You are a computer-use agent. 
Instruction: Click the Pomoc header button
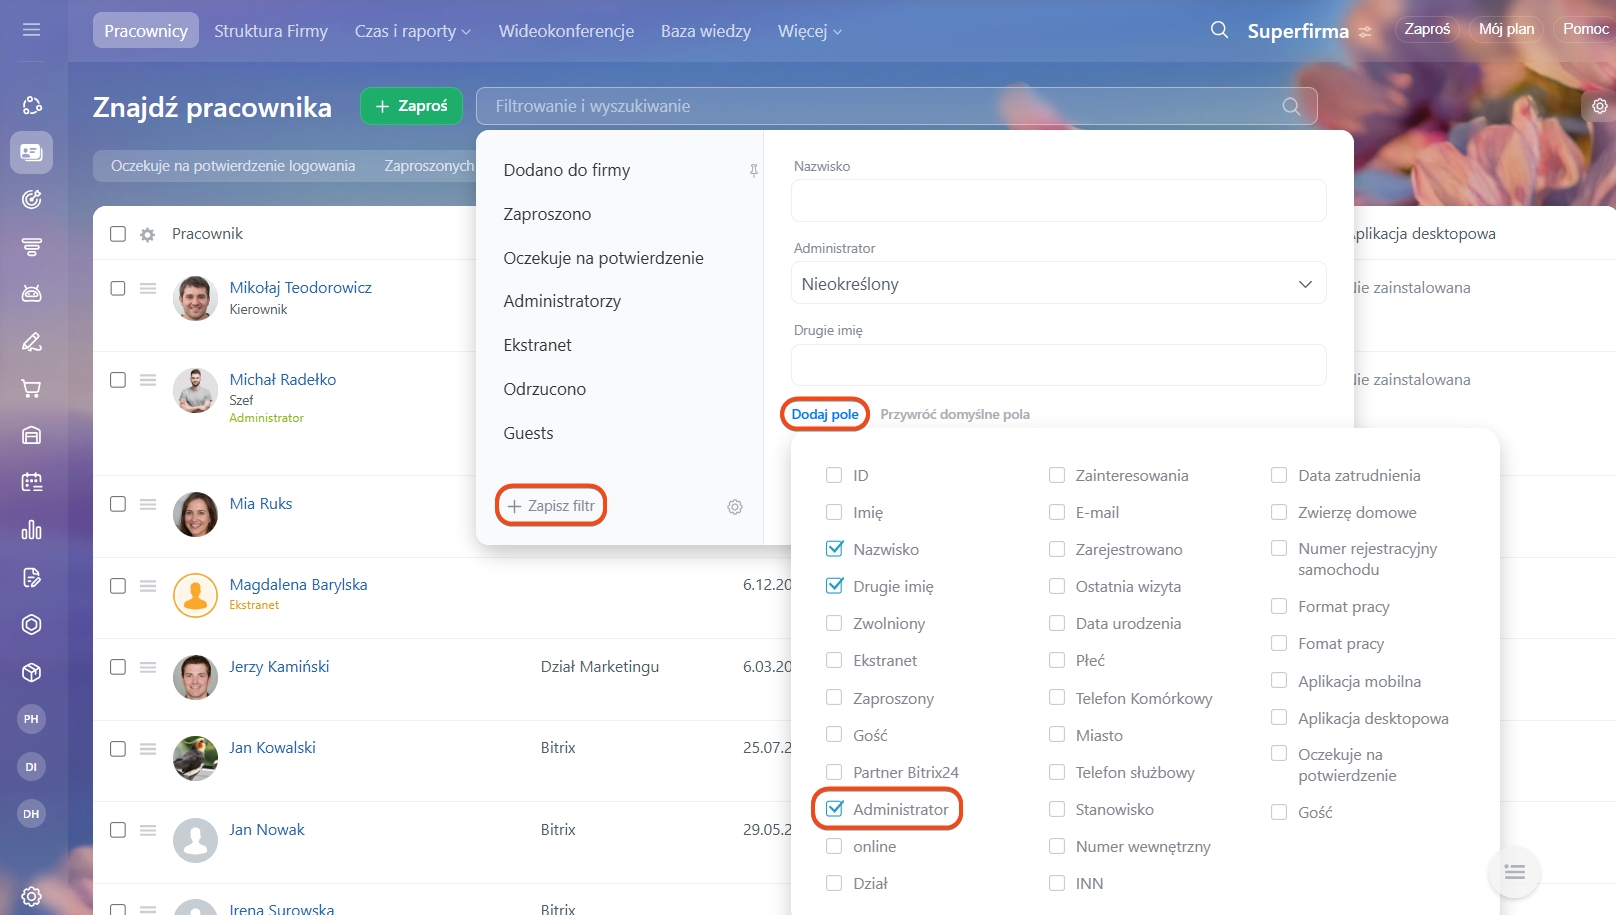point(1585,29)
